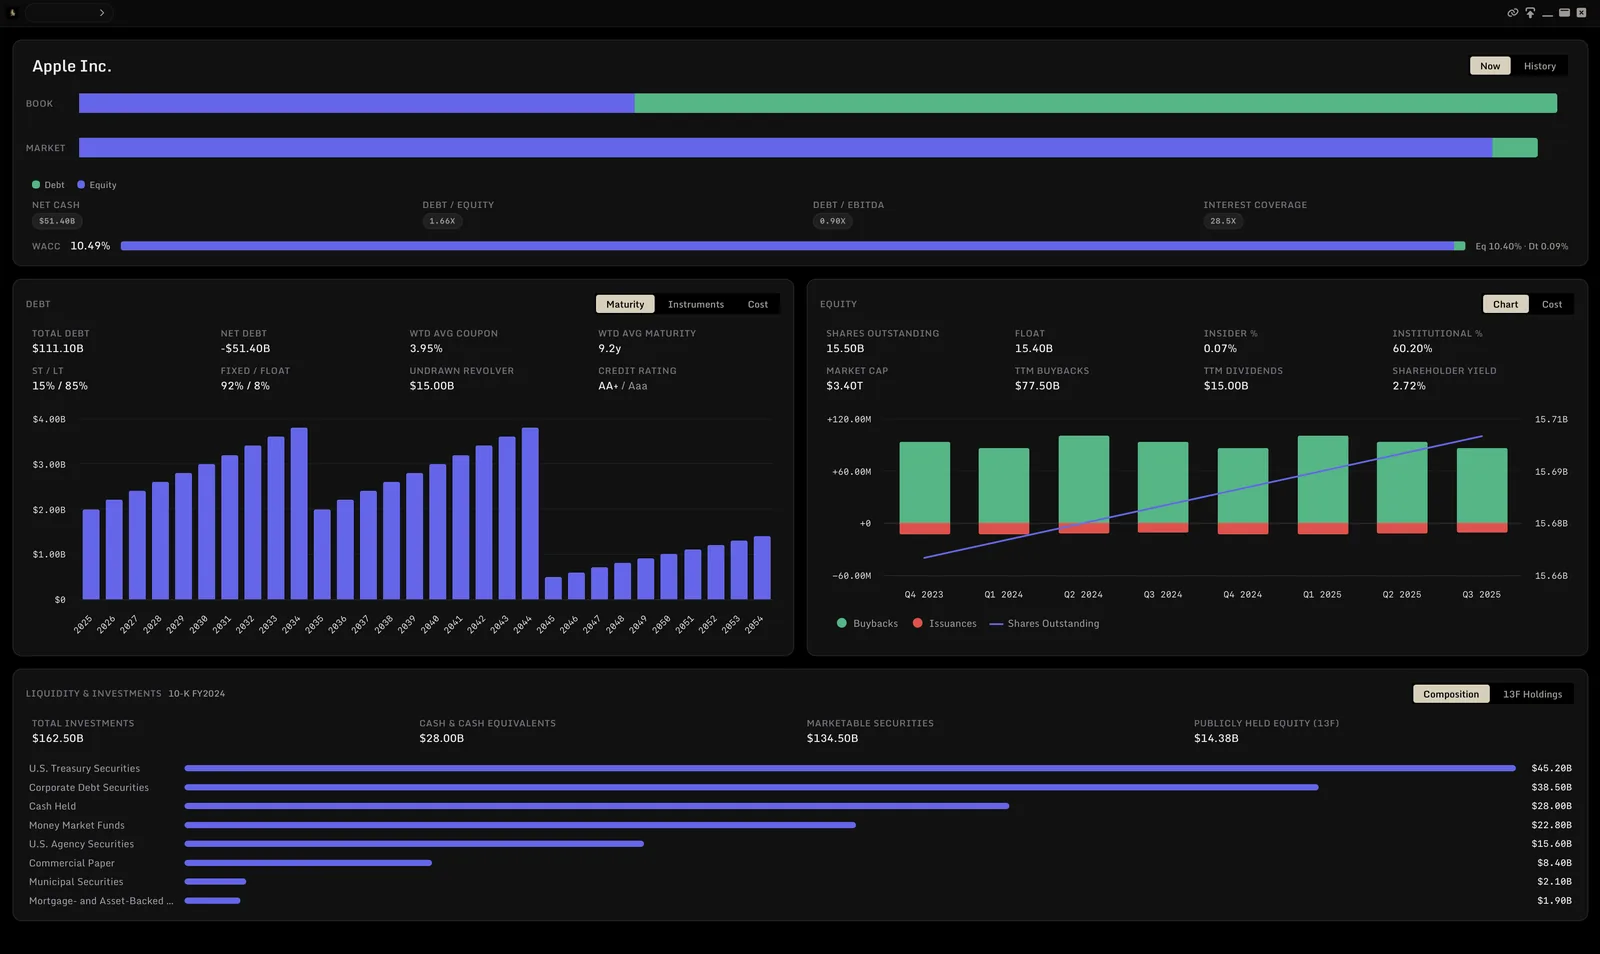The height and width of the screenshot is (954, 1600).
Task: Click the pin-to-top arrow icon in the title bar
Action: pos(1530,13)
